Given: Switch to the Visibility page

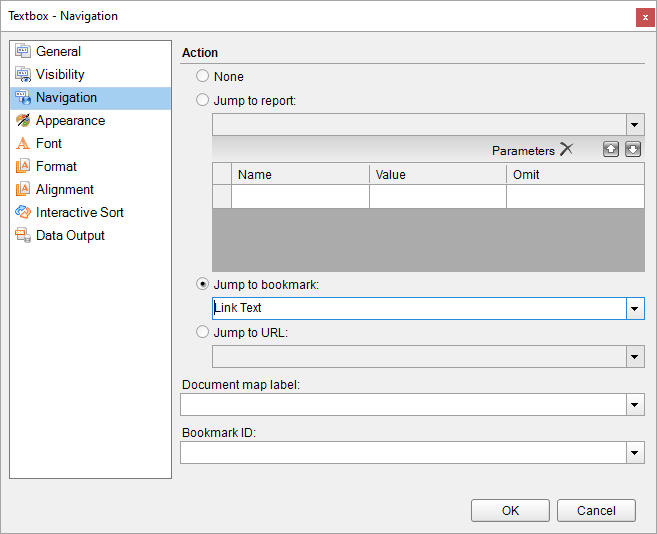Looking at the screenshot, I should 91,74.
